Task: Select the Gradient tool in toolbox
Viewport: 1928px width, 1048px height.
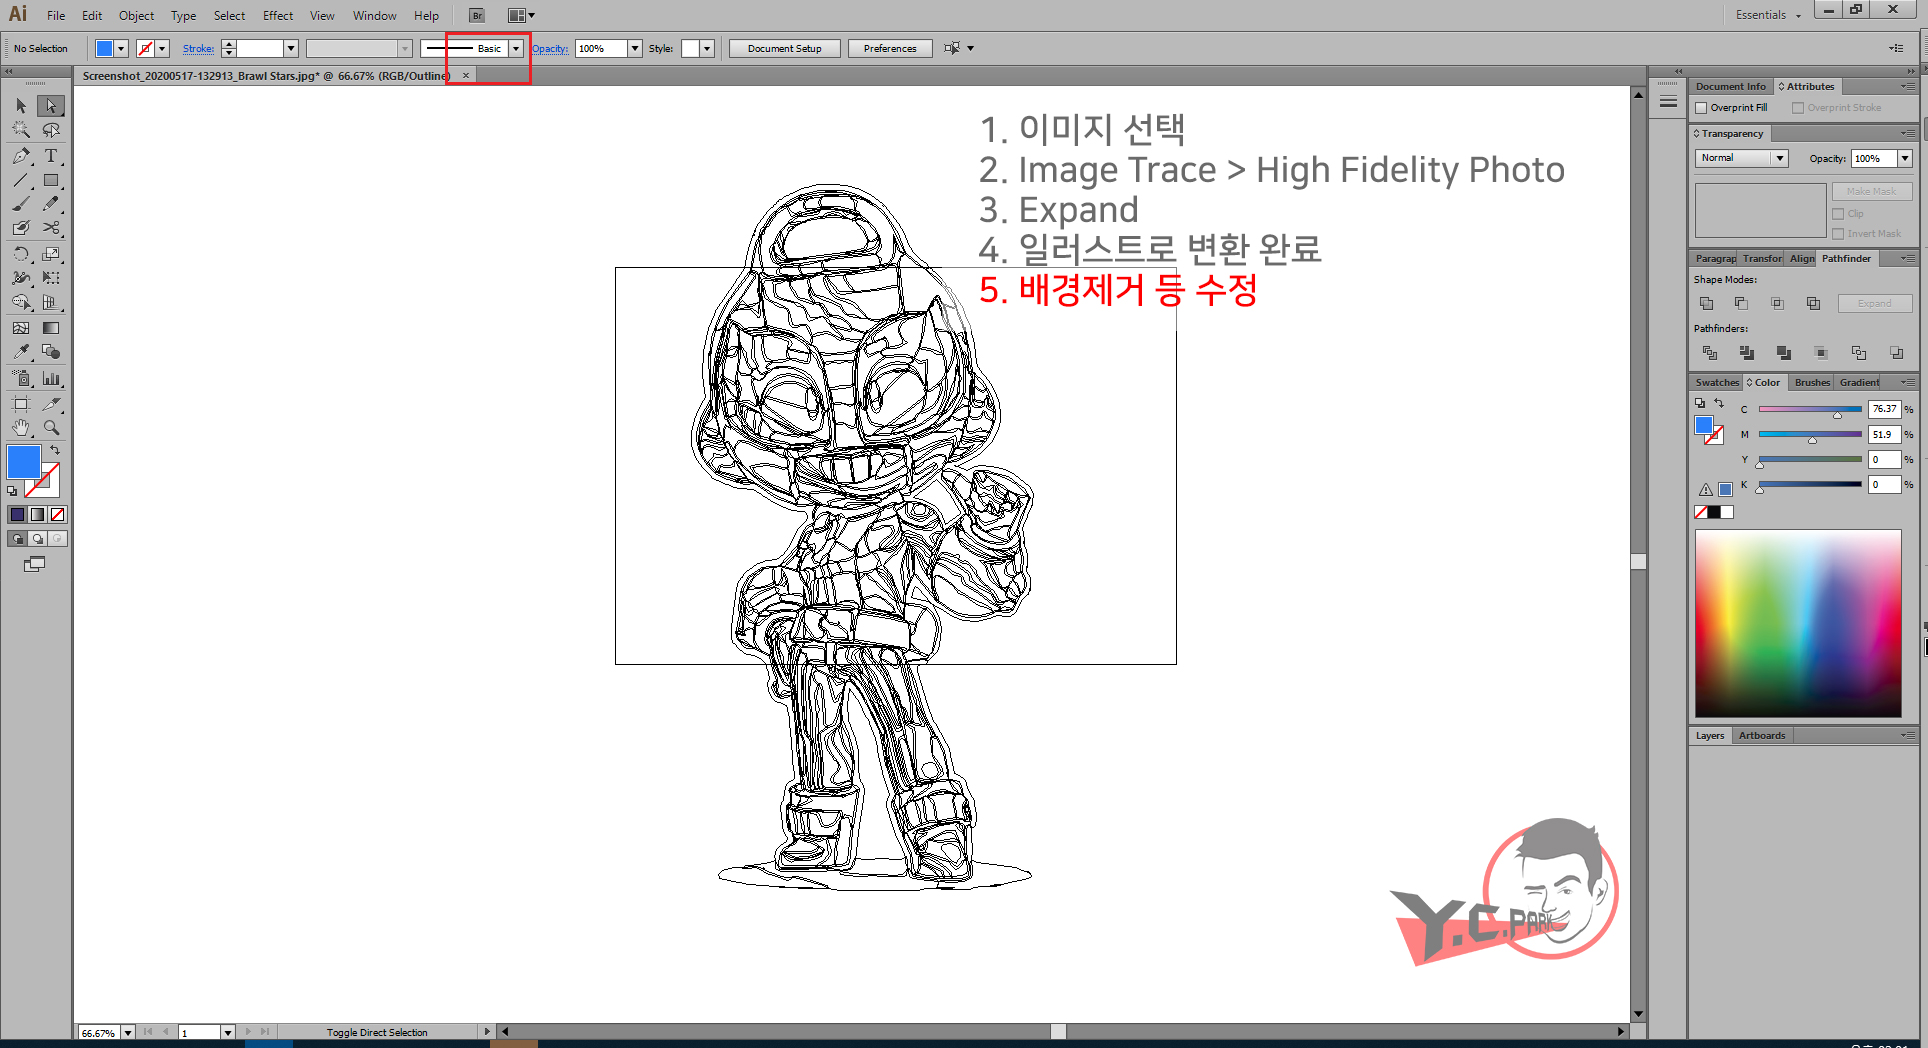Action: [51, 328]
